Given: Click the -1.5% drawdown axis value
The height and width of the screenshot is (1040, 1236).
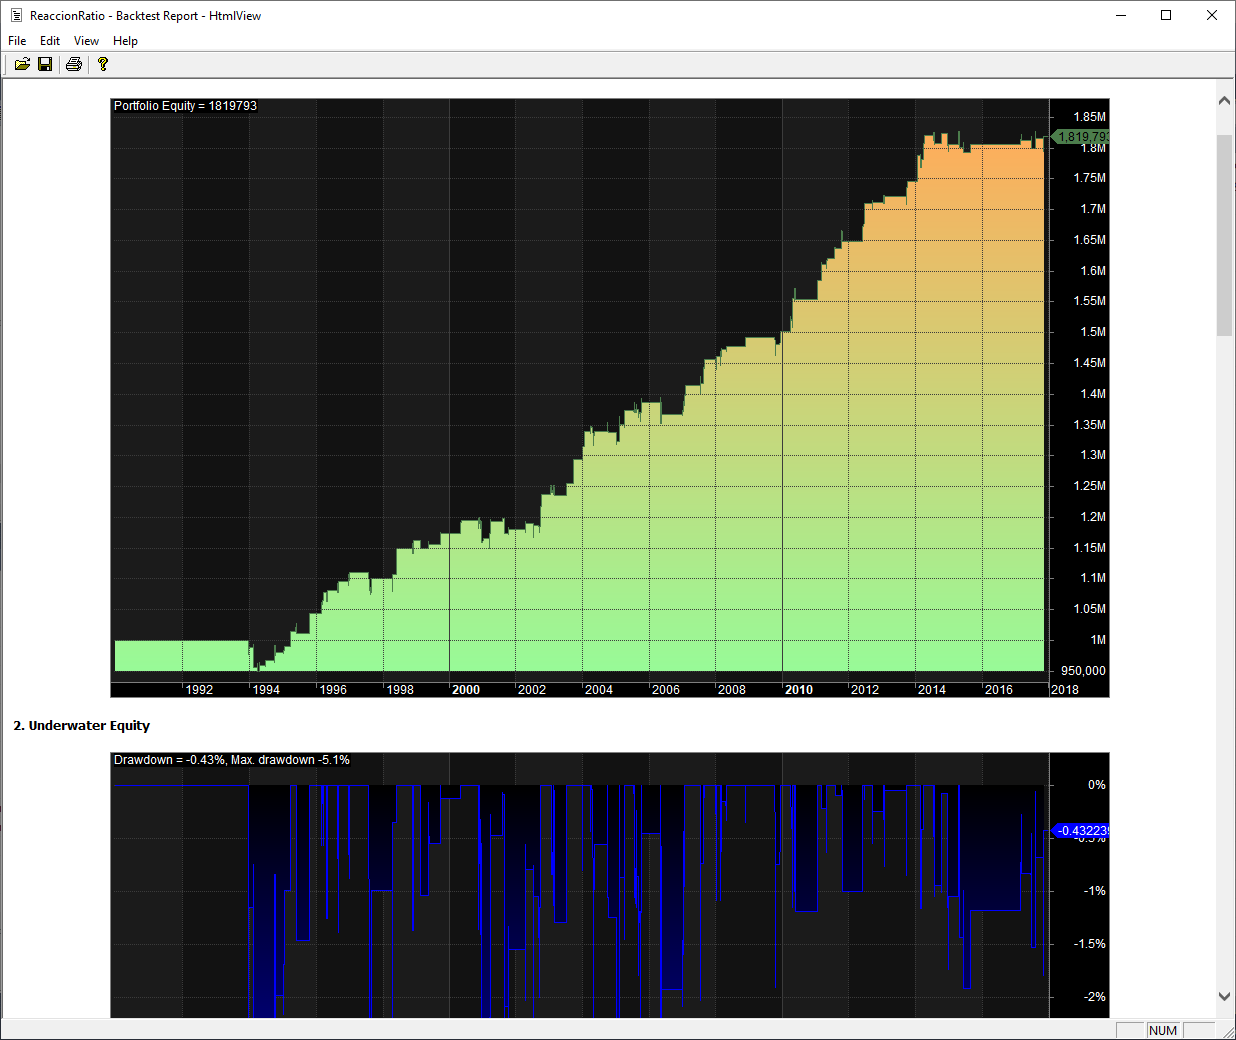Looking at the screenshot, I should 1090,944.
